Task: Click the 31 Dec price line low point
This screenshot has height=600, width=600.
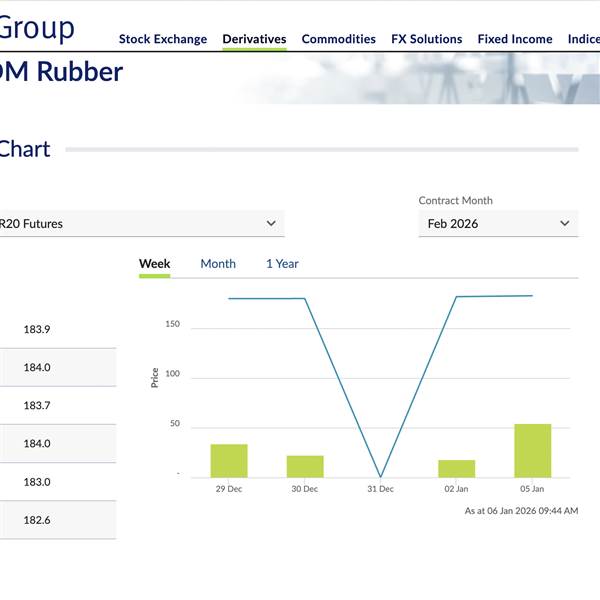Action: tap(380, 476)
